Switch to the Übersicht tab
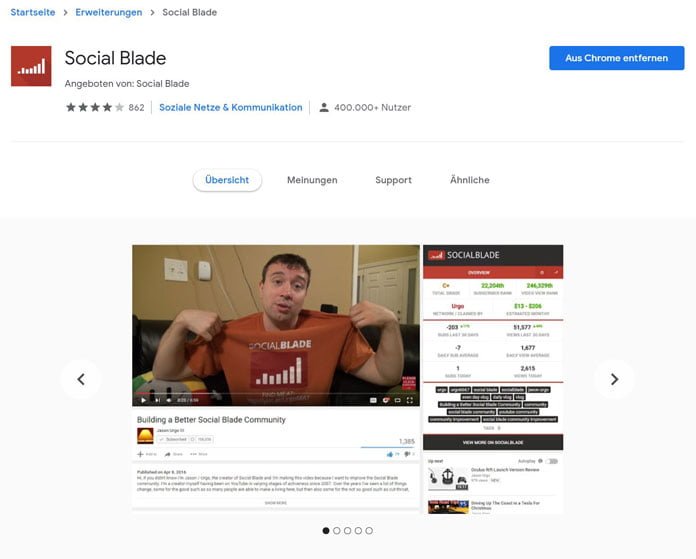The width and height of the screenshot is (696, 559). [227, 180]
